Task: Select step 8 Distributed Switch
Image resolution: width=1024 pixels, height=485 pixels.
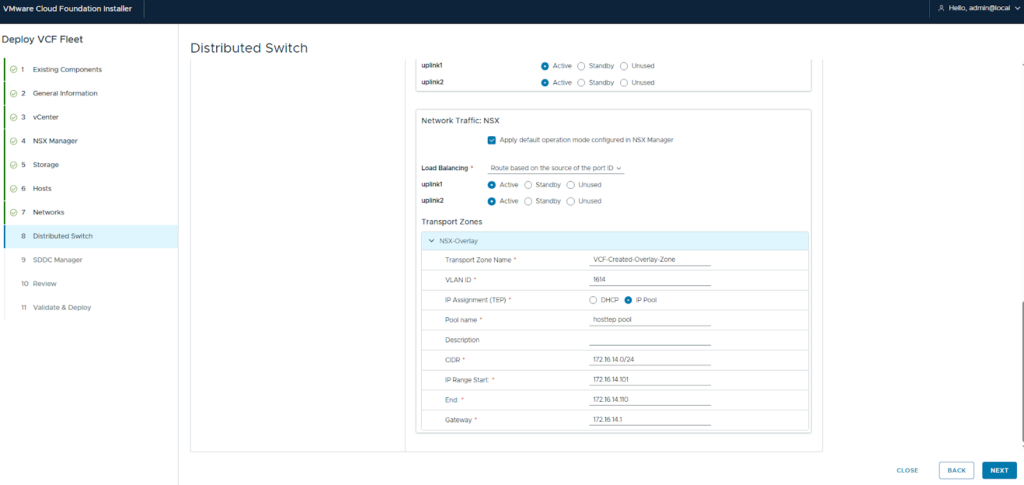Action: pyautogui.click(x=90, y=236)
